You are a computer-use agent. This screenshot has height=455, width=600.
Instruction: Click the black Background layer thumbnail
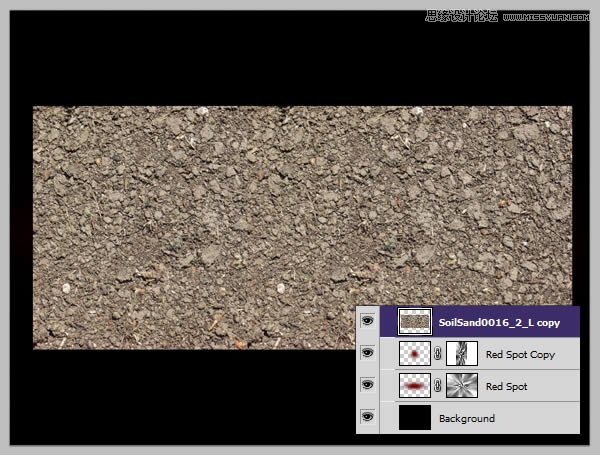click(x=414, y=418)
